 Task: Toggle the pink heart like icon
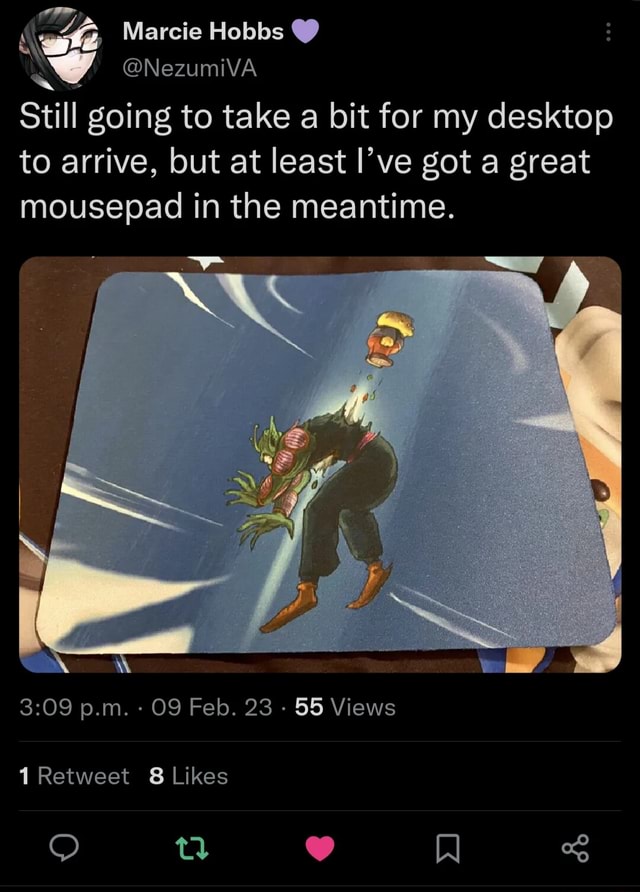[320, 848]
